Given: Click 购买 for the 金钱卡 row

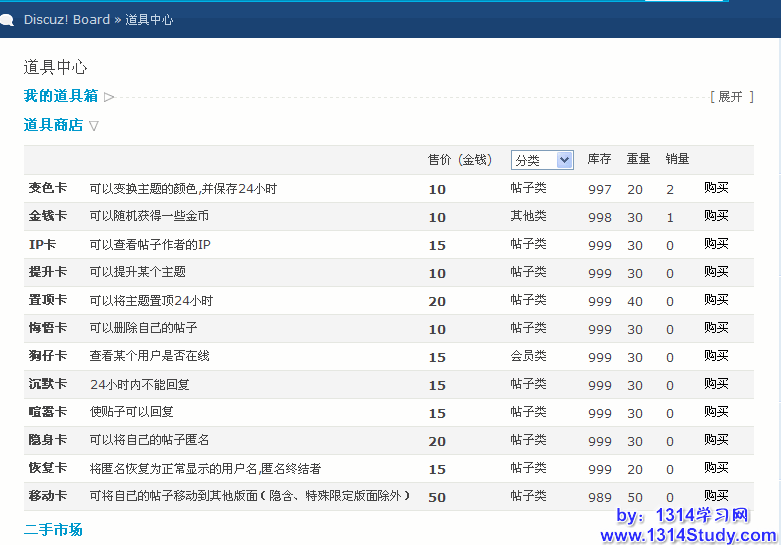Looking at the screenshot, I should 716,216.
